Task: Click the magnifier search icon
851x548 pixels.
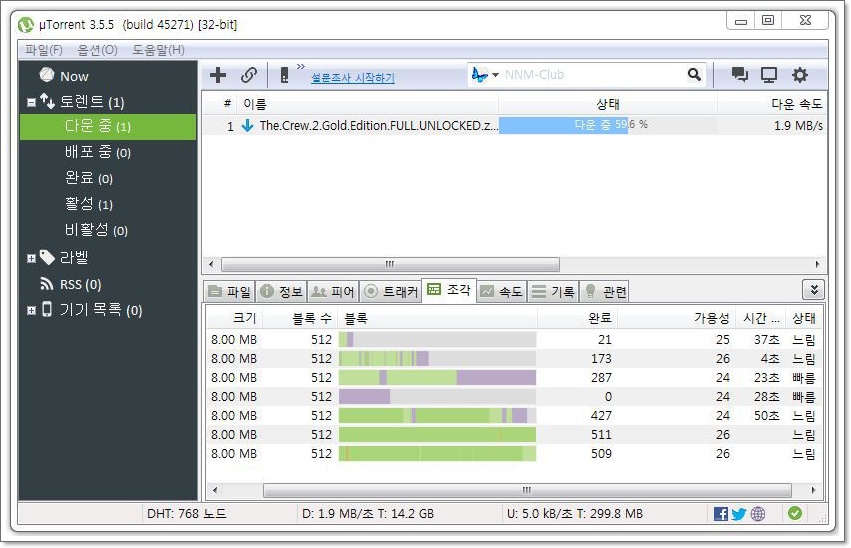Action: 694,74
